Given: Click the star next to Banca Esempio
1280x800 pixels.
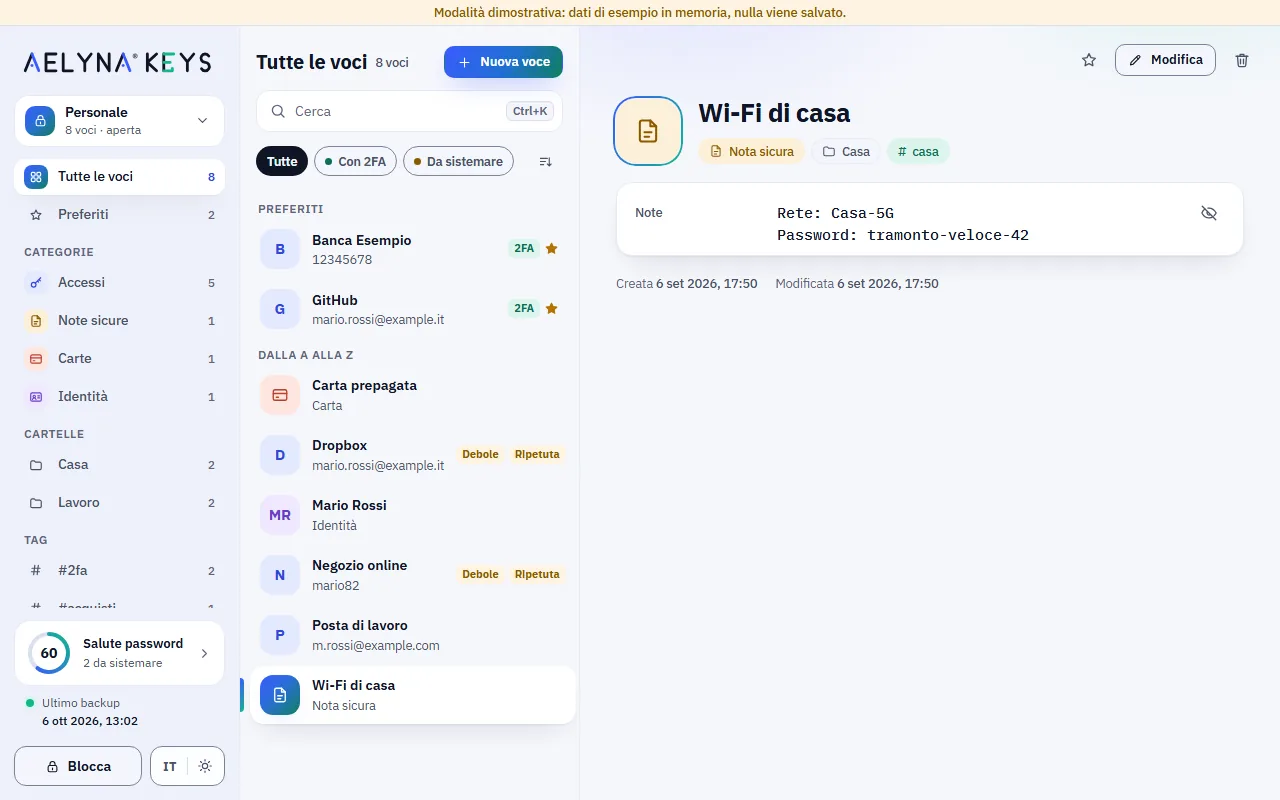Looking at the screenshot, I should [551, 248].
